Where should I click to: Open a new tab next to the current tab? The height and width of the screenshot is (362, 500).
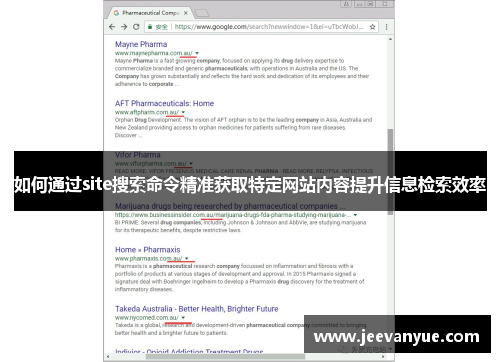coord(201,13)
